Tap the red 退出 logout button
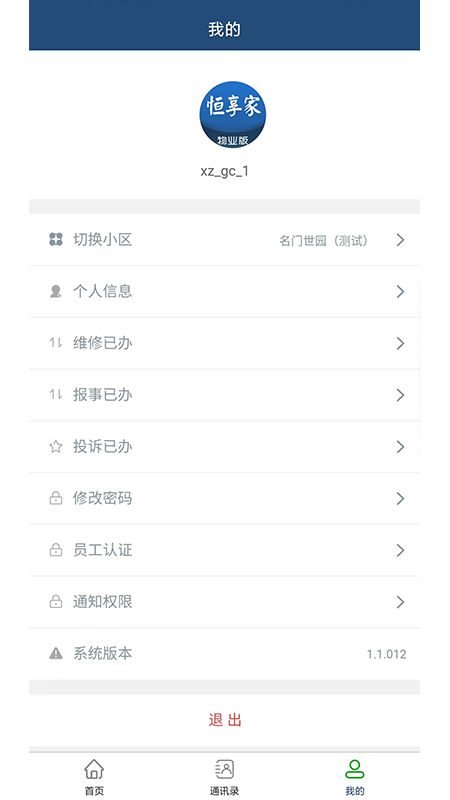Screen dimensions: 450x800 pos(224,720)
